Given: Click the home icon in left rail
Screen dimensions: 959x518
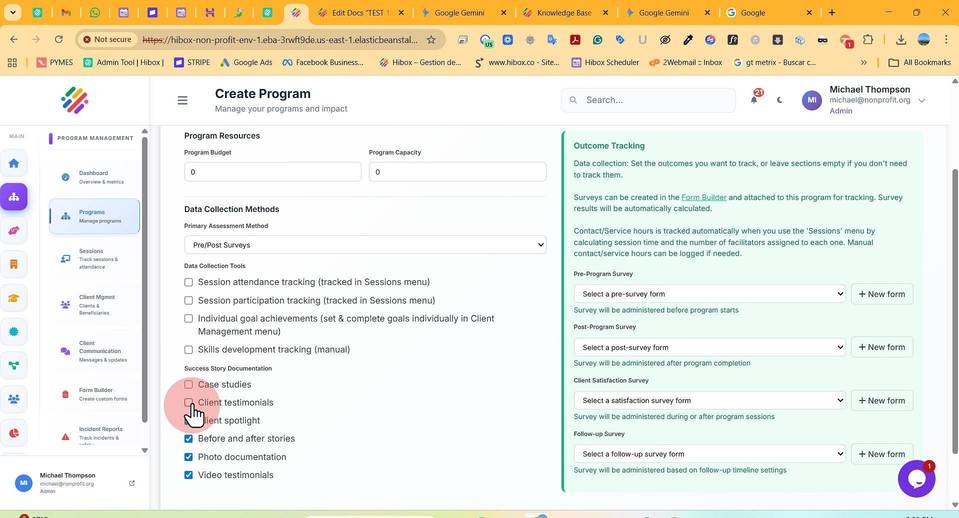Looking at the screenshot, I should (13, 163).
